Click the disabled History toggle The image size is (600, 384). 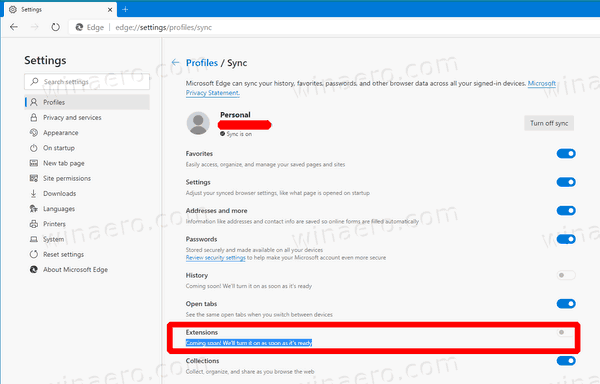point(566,275)
